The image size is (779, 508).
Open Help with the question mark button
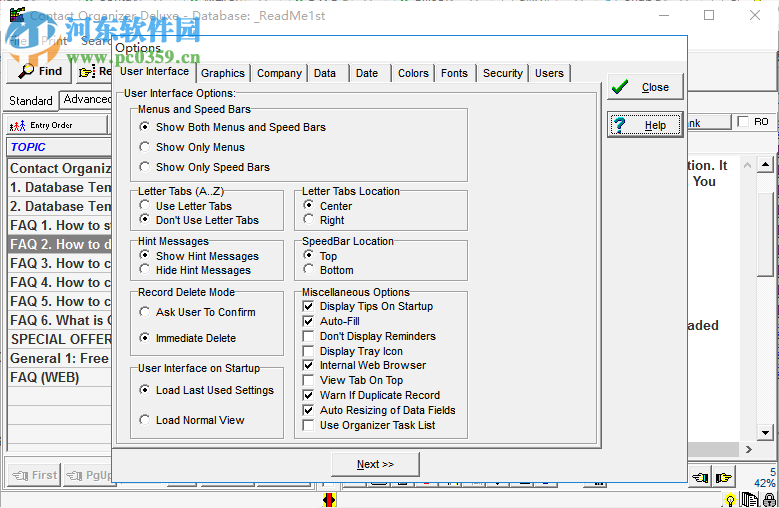(x=645, y=125)
